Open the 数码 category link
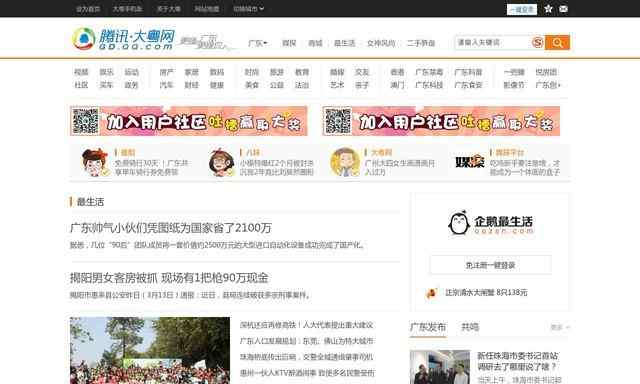Image resolution: width=640 pixels, height=384 pixels. point(217,72)
